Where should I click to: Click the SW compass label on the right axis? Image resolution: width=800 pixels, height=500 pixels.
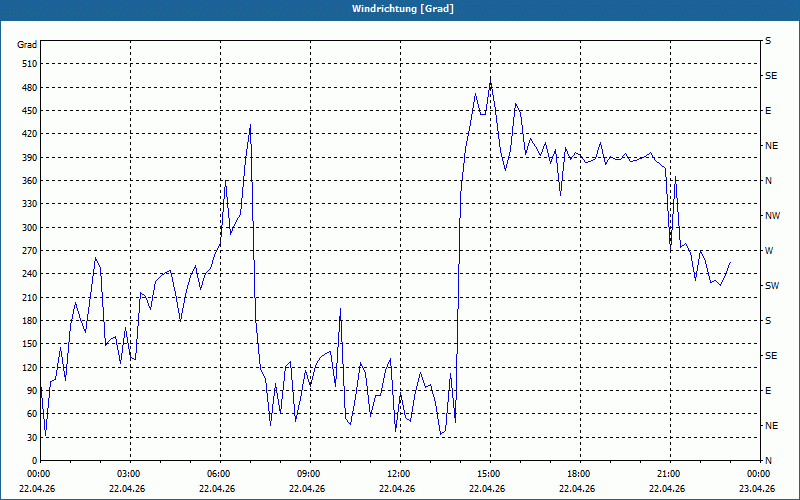point(772,286)
